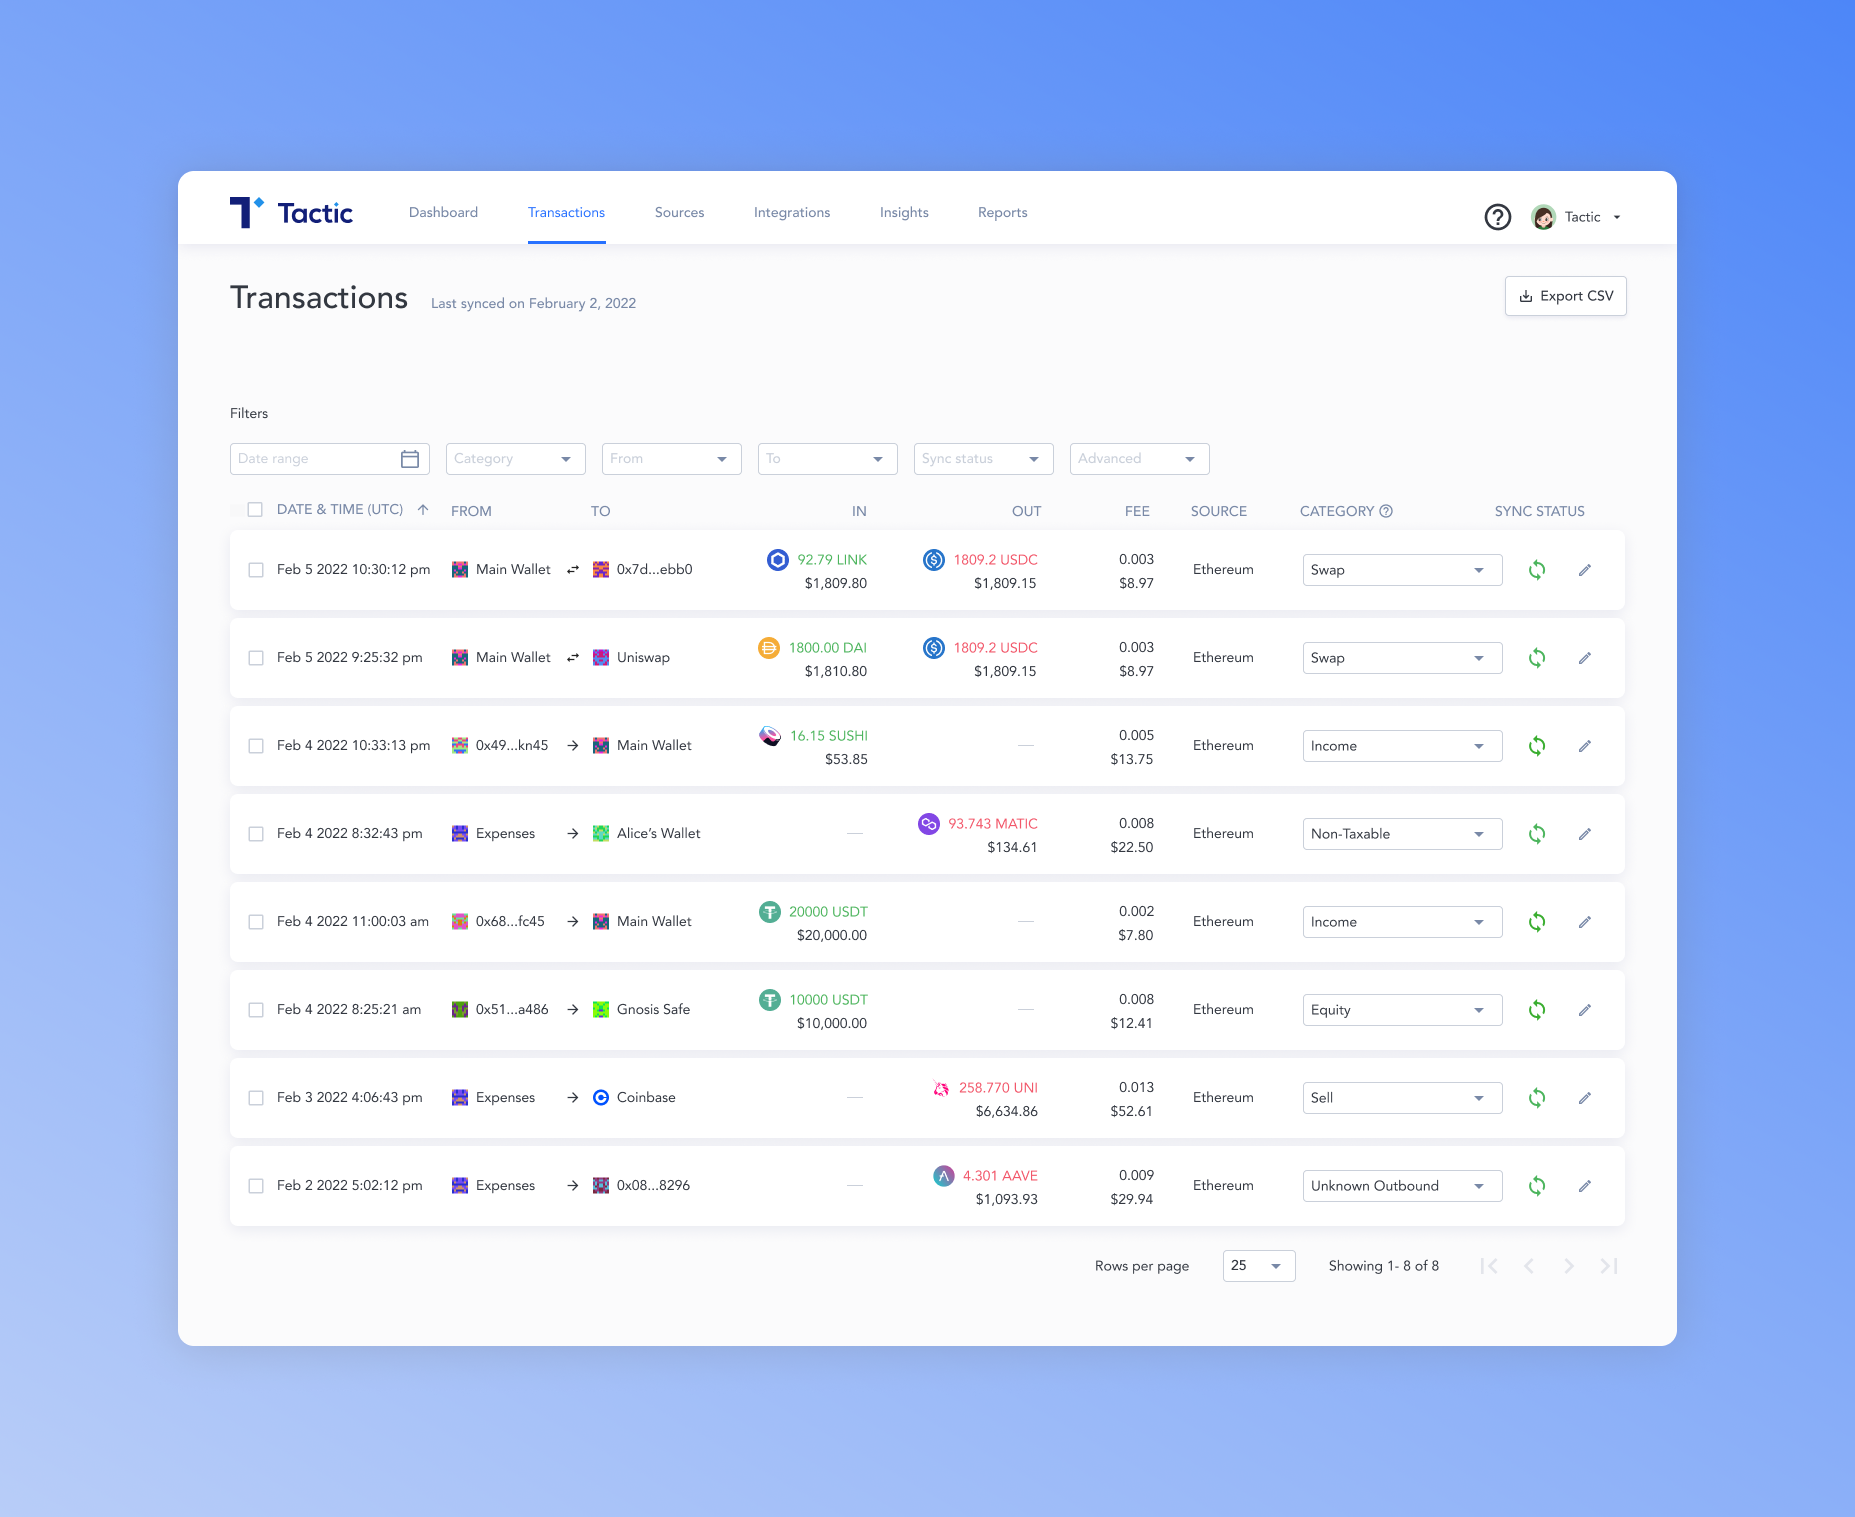Resync the 258.770 UNI transaction

tap(1537, 1098)
